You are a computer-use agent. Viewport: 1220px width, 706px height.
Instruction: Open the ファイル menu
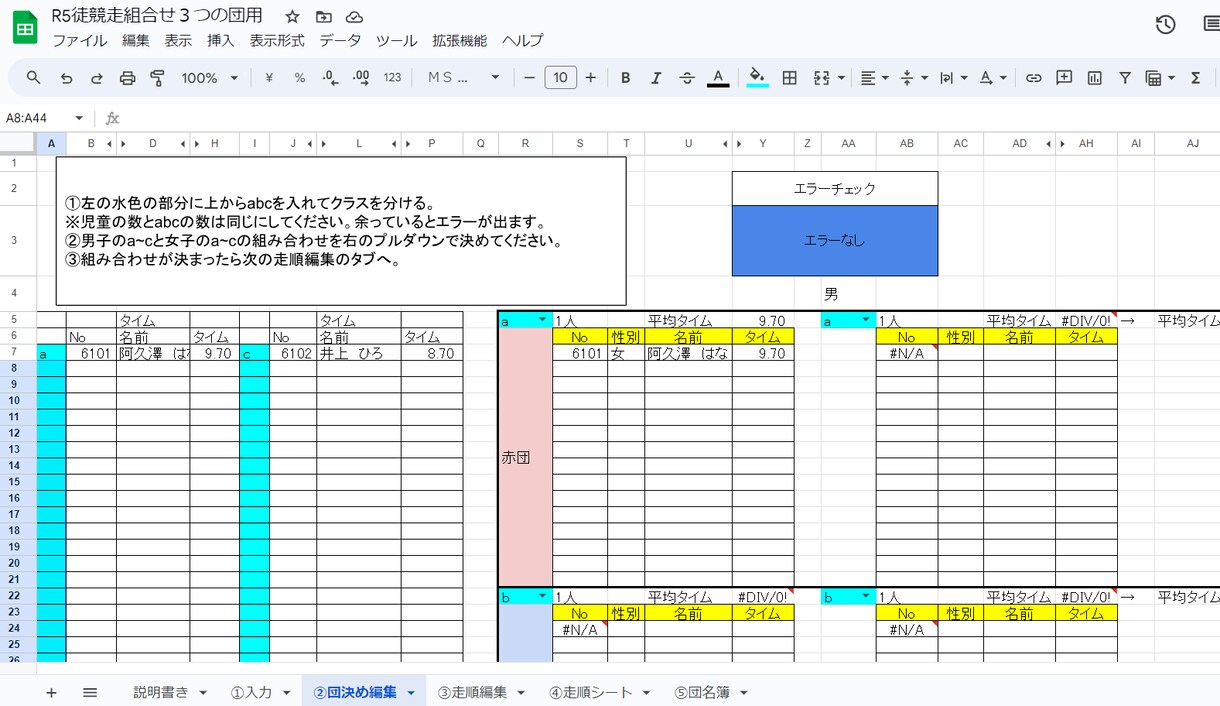pyautogui.click(x=80, y=41)
